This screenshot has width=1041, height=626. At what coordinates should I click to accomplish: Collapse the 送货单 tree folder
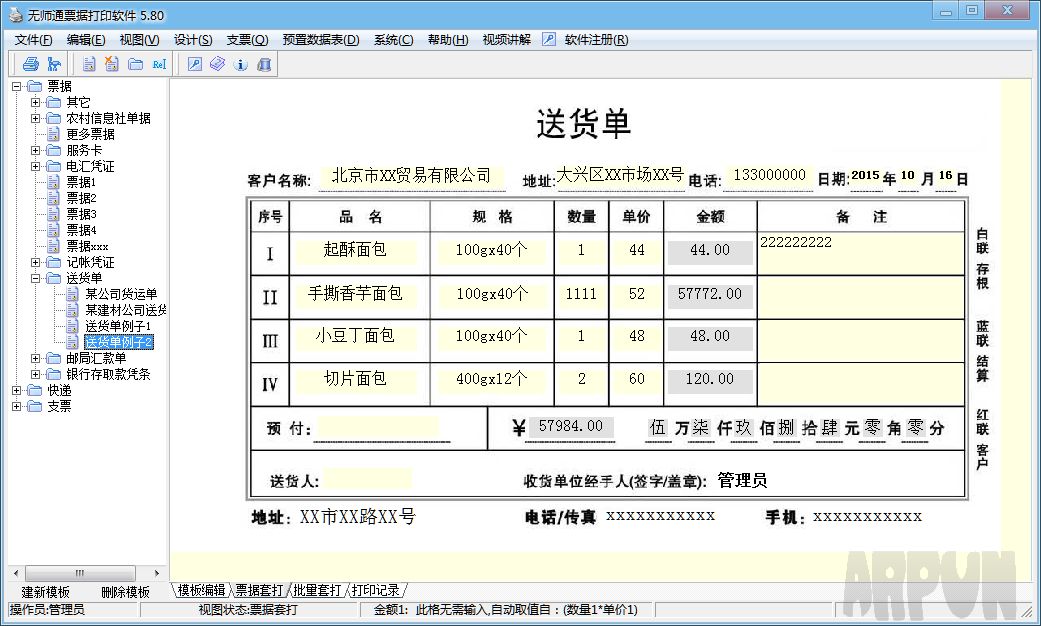click(x=36, y=278)
